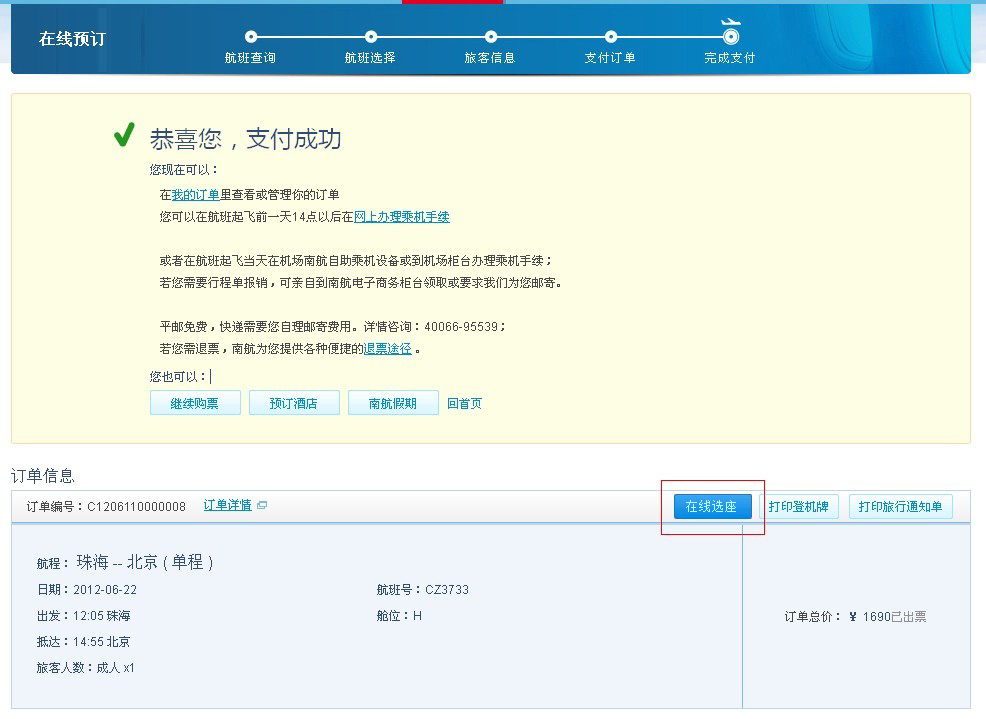The width and height of the screenshot is (986, 719).
Task: Click the 在线预订 header title
Action: coord(72,40)
